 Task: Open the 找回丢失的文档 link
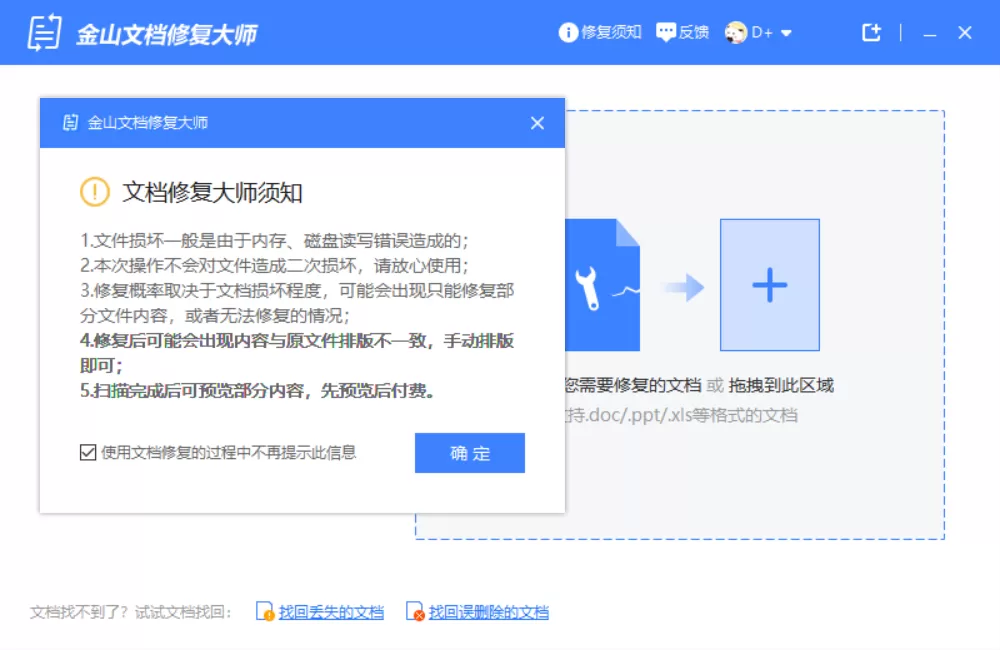(331, 612)
